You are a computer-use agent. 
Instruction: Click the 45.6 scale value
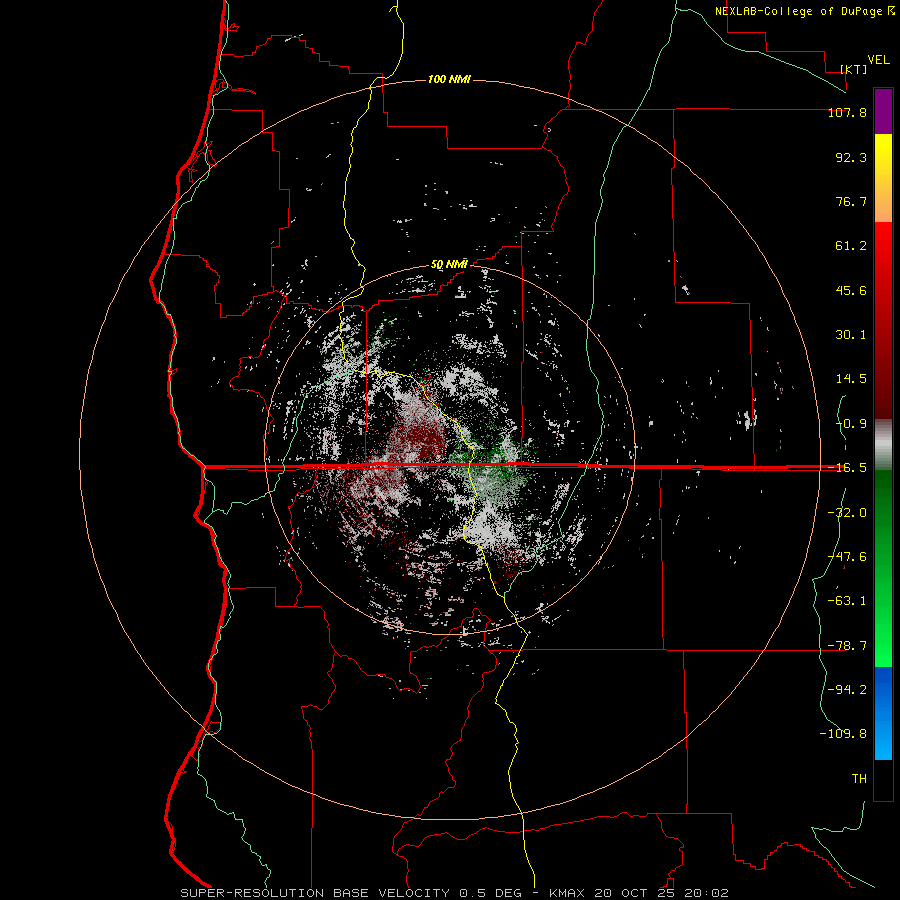click(x=851, y=290)
